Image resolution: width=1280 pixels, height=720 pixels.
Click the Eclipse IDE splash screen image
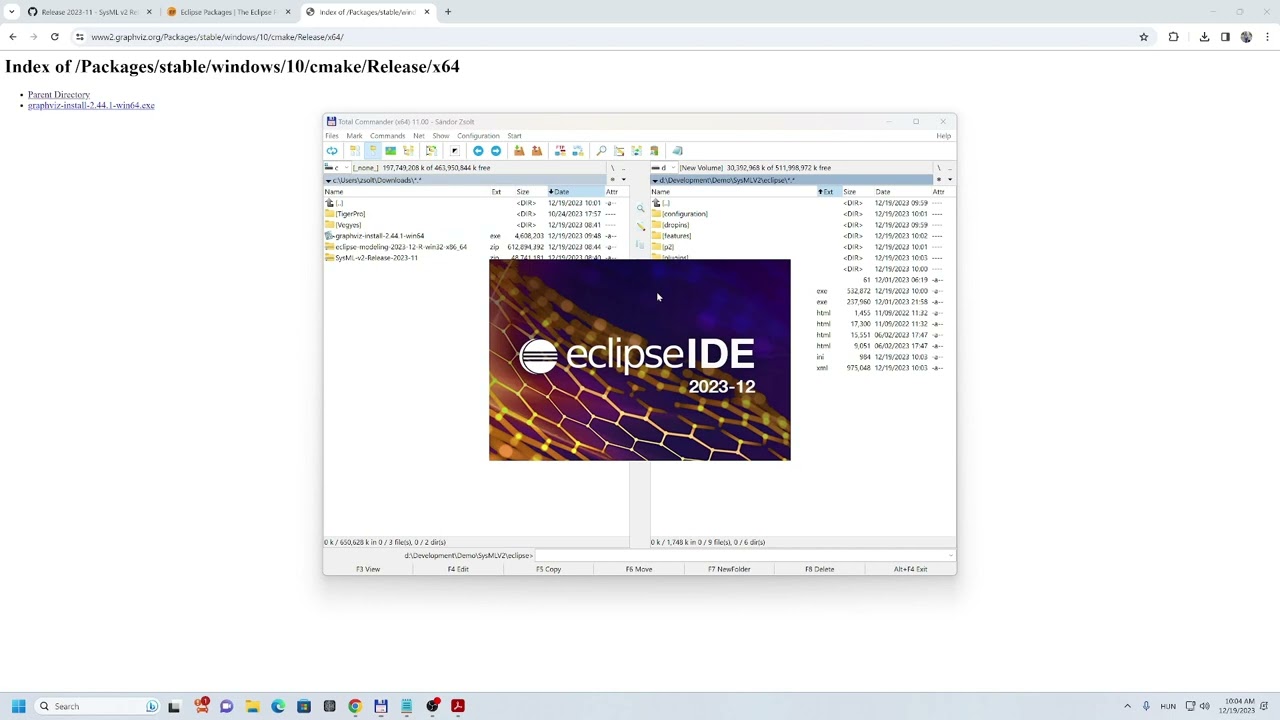coord(640,360)
